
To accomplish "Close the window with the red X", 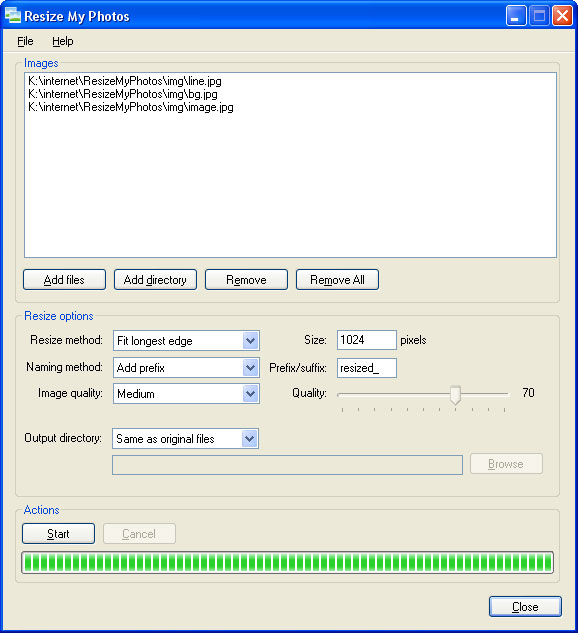I will (562, 16).
